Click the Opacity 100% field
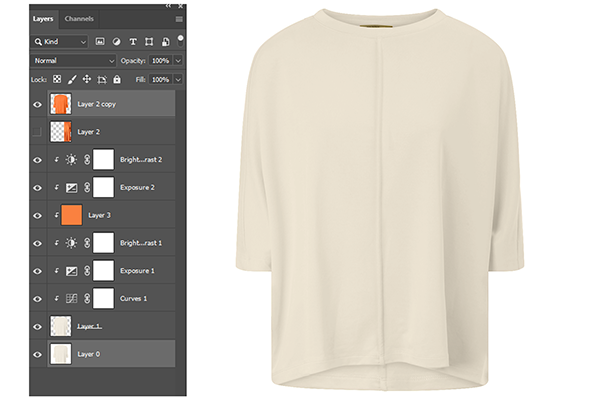 pyautogui.click(x=160, y=60)
